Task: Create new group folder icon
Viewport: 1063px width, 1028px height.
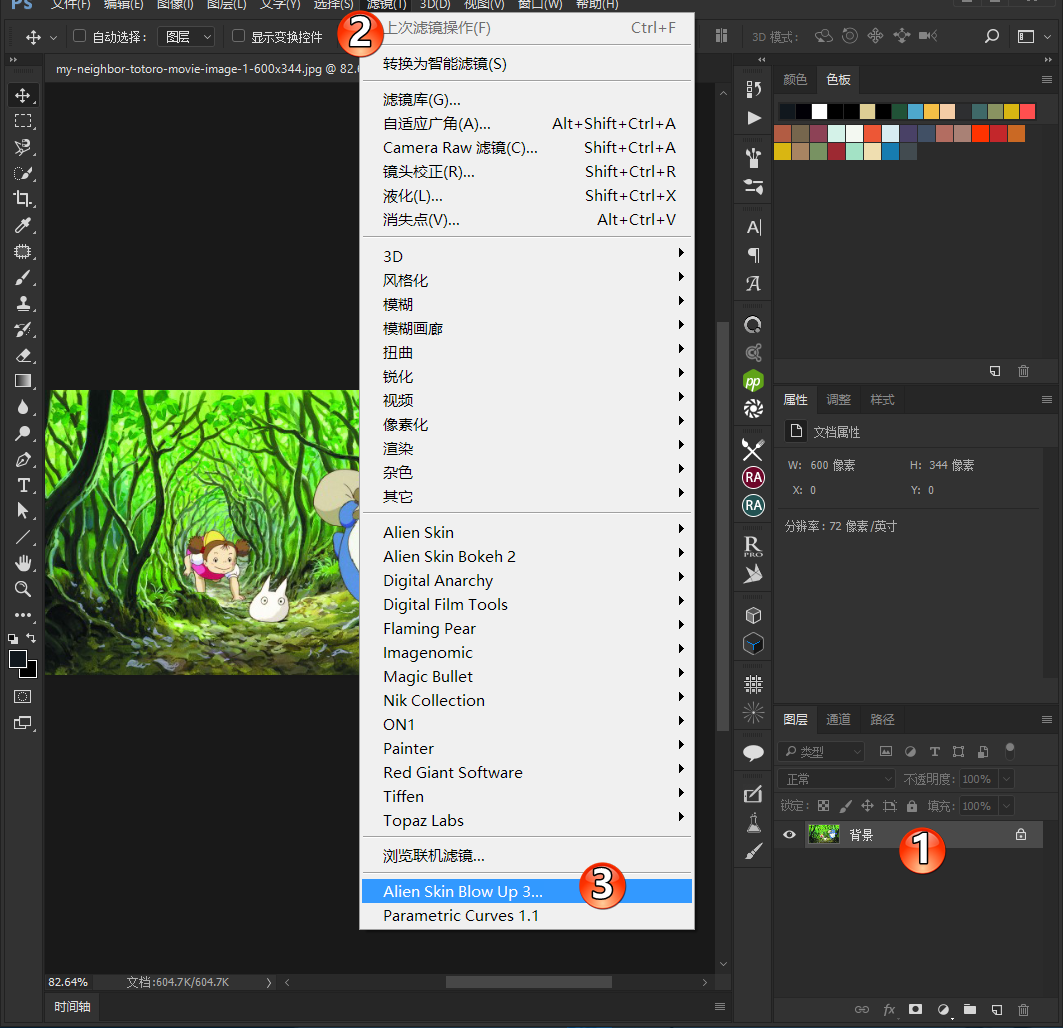Action: [x=969, y=1010]
